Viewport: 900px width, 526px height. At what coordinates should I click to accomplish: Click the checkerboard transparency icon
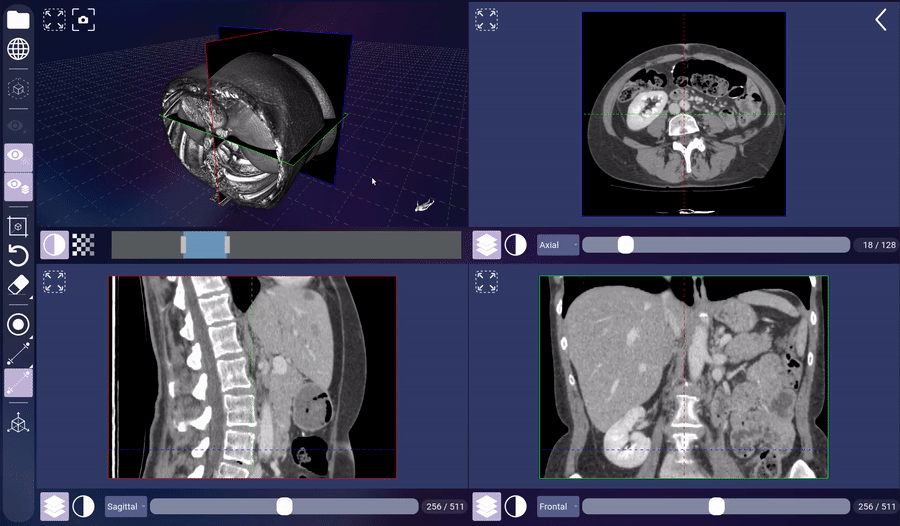(x=83, y=245)
